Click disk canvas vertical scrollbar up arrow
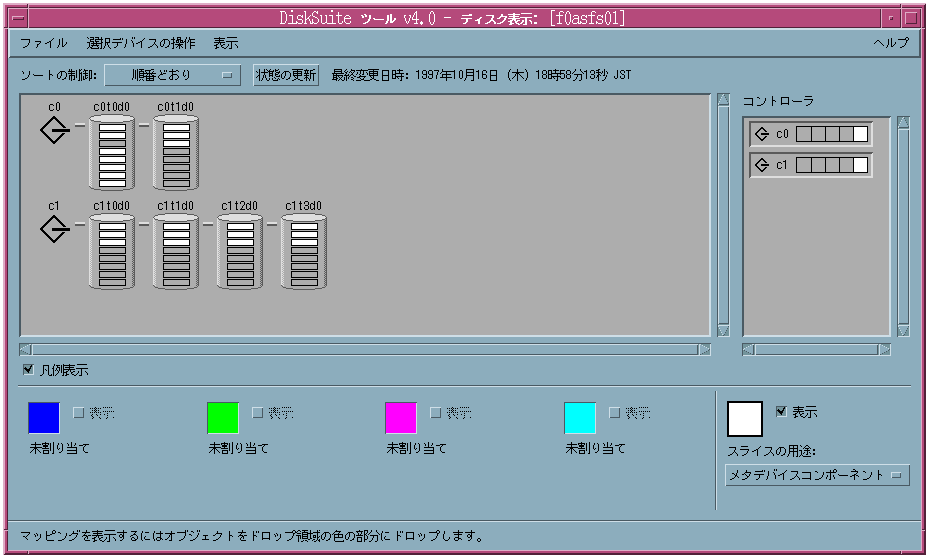The image size is (932, 557). point(723,100)
